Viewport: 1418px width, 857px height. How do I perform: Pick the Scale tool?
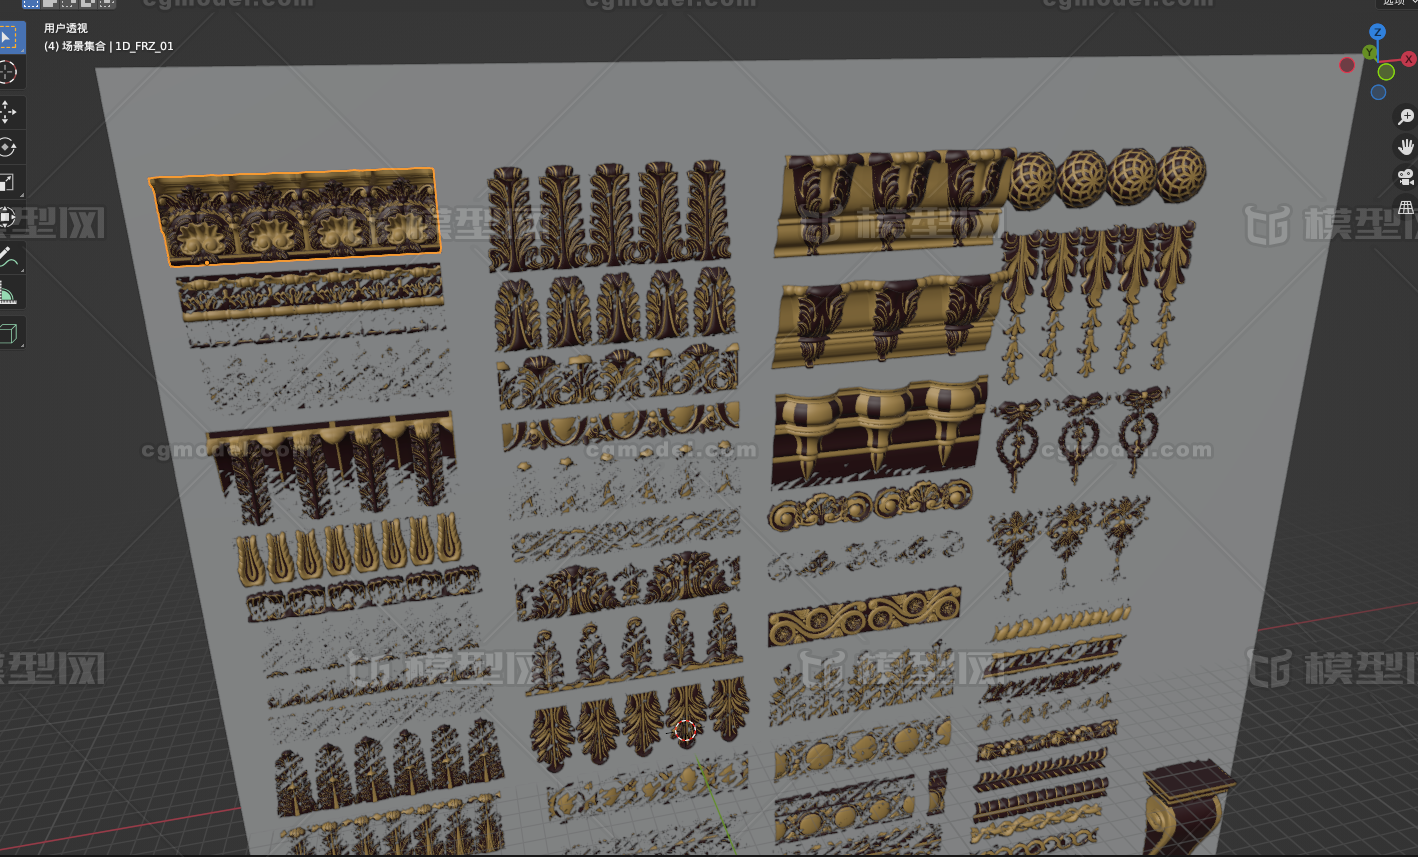(8, 182)
